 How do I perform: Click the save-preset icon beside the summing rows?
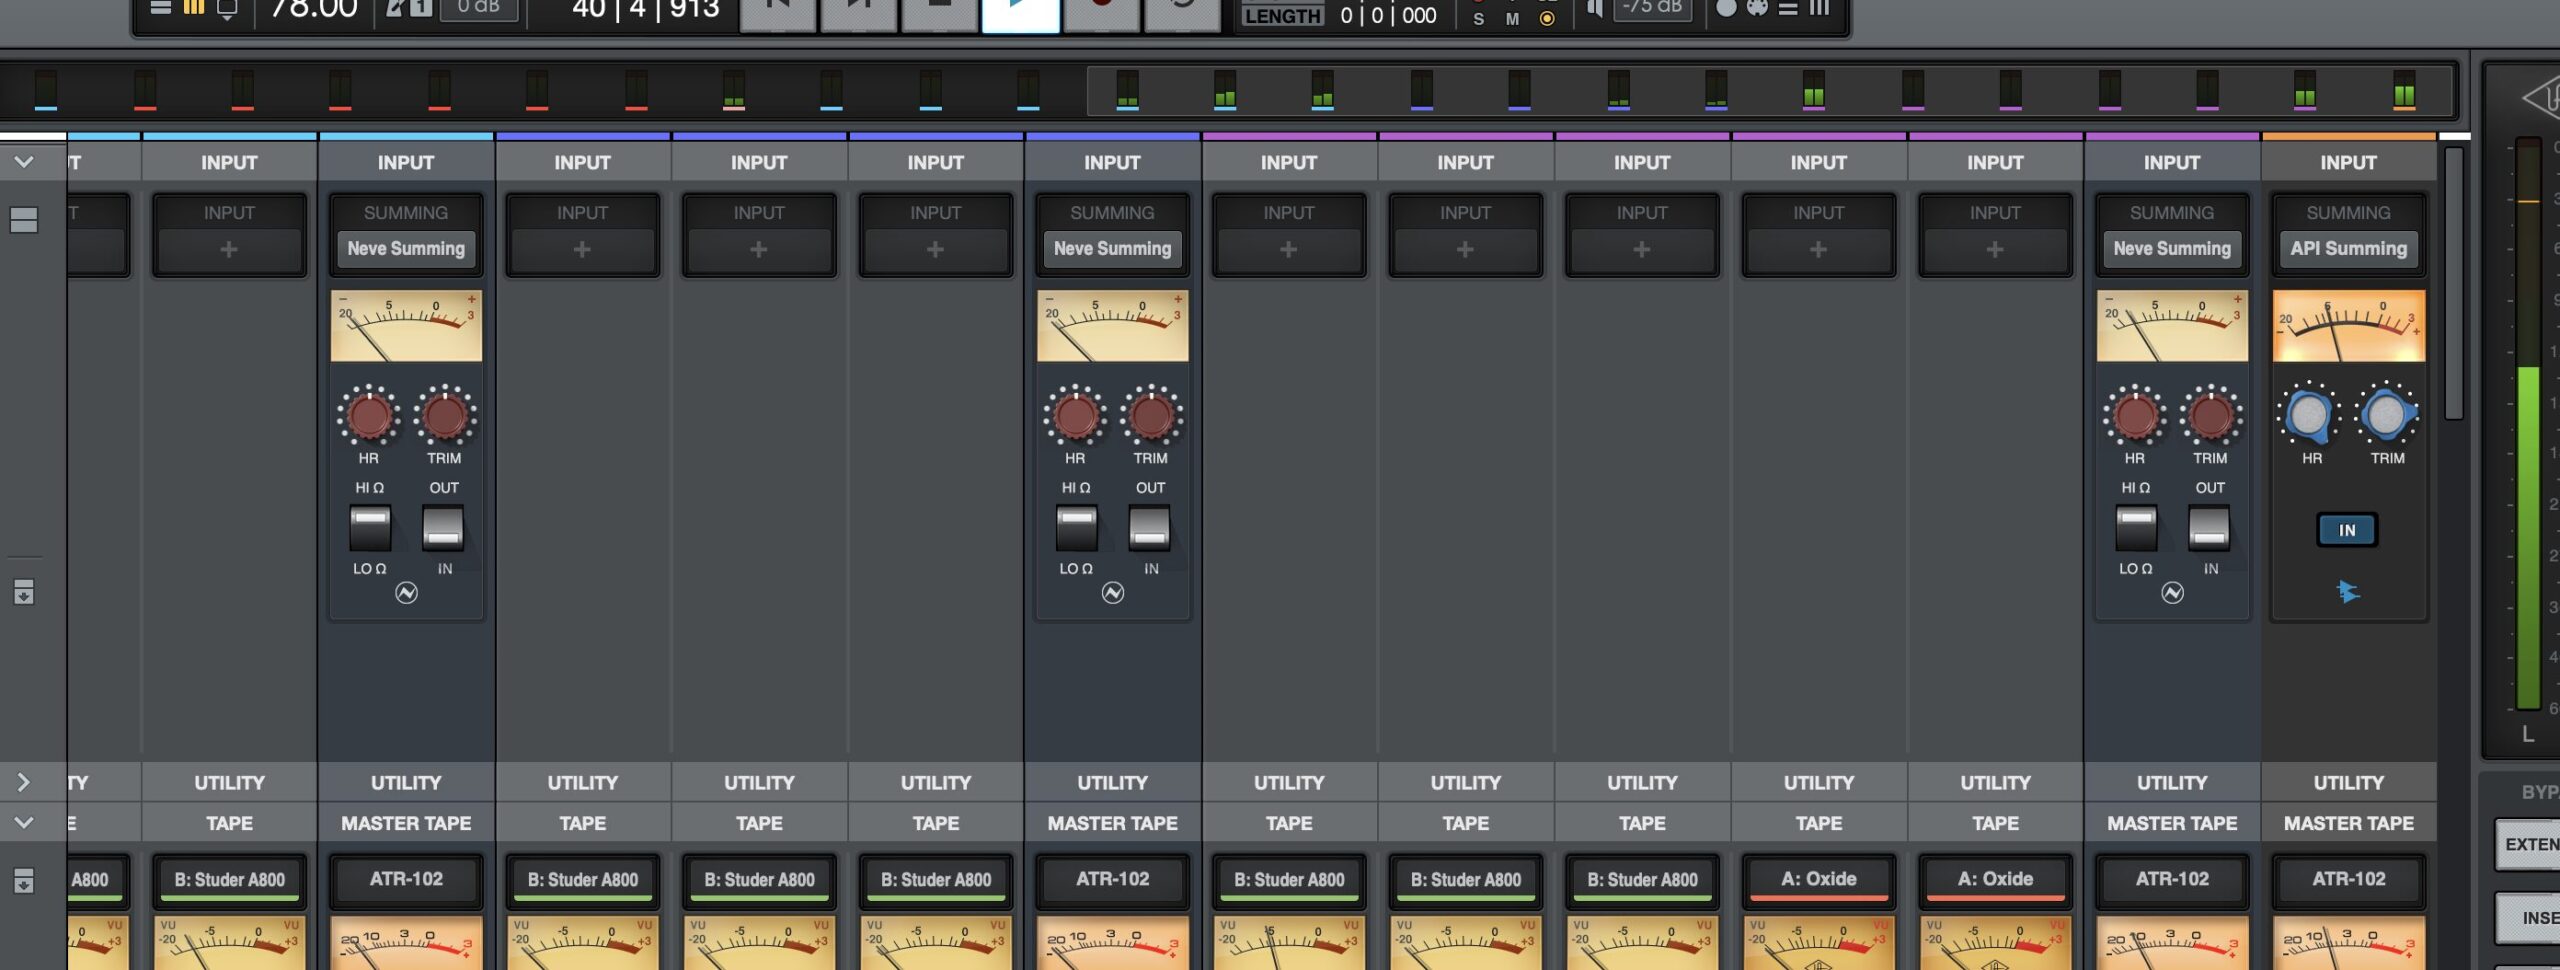24,592
